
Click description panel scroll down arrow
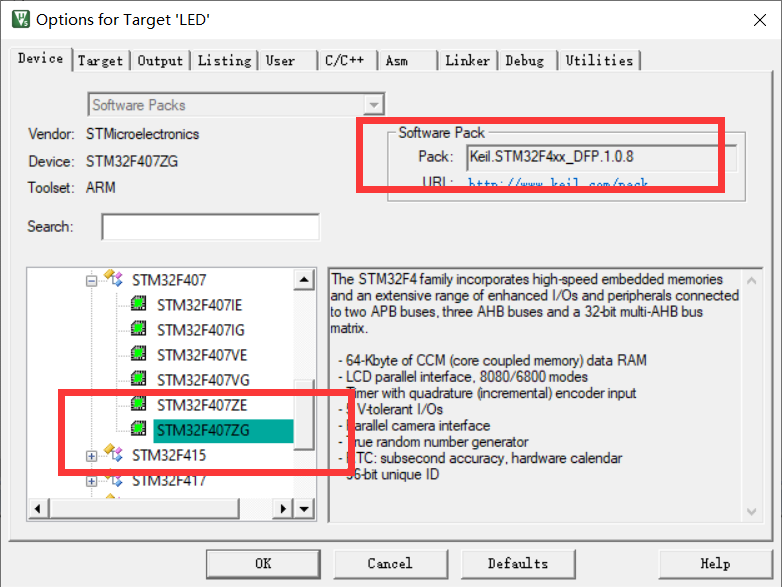(x=752, y=512)
